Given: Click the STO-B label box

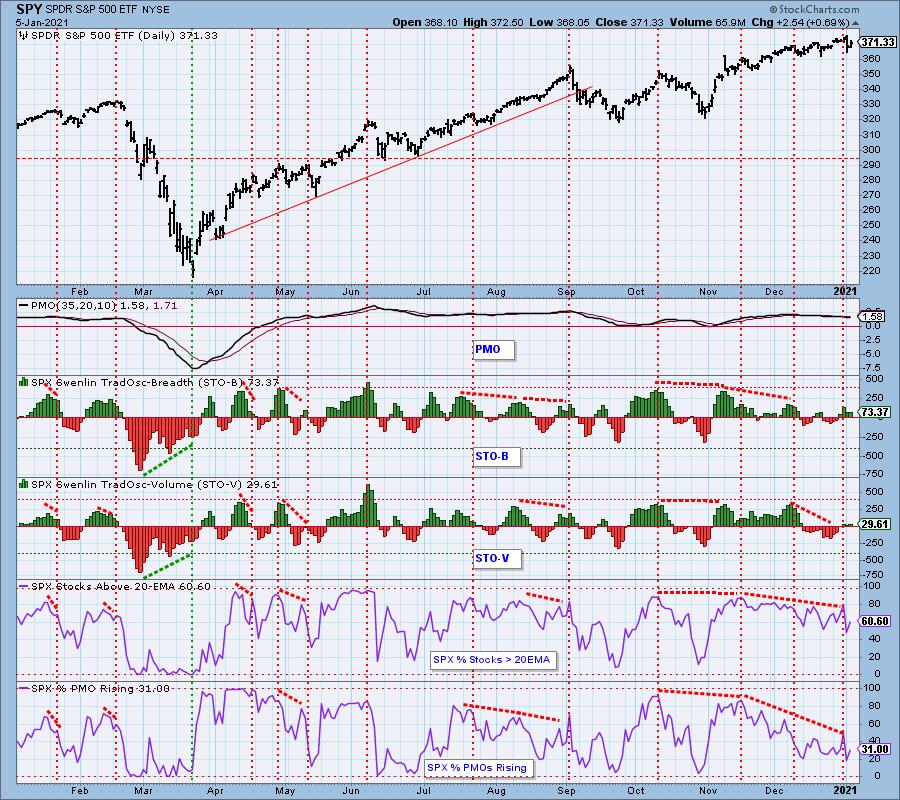Looking at the screenshot, I should pos(496,457).
